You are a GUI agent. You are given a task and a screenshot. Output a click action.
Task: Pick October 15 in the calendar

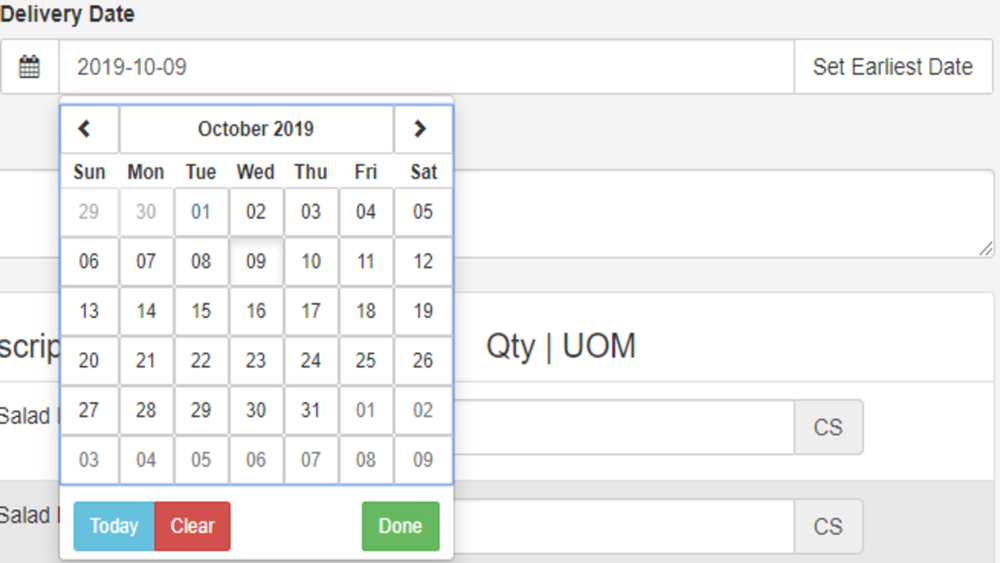pos(201,311)
